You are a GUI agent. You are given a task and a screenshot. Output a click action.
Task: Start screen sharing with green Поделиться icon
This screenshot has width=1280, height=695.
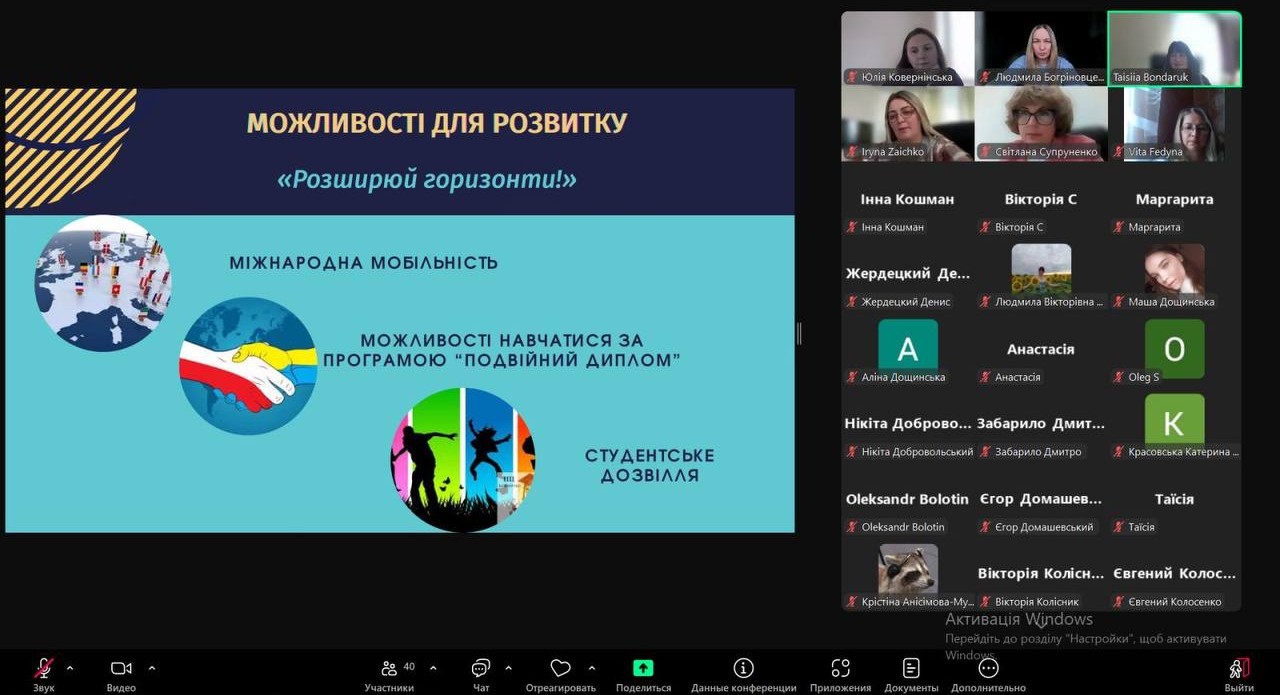point(643,669)
